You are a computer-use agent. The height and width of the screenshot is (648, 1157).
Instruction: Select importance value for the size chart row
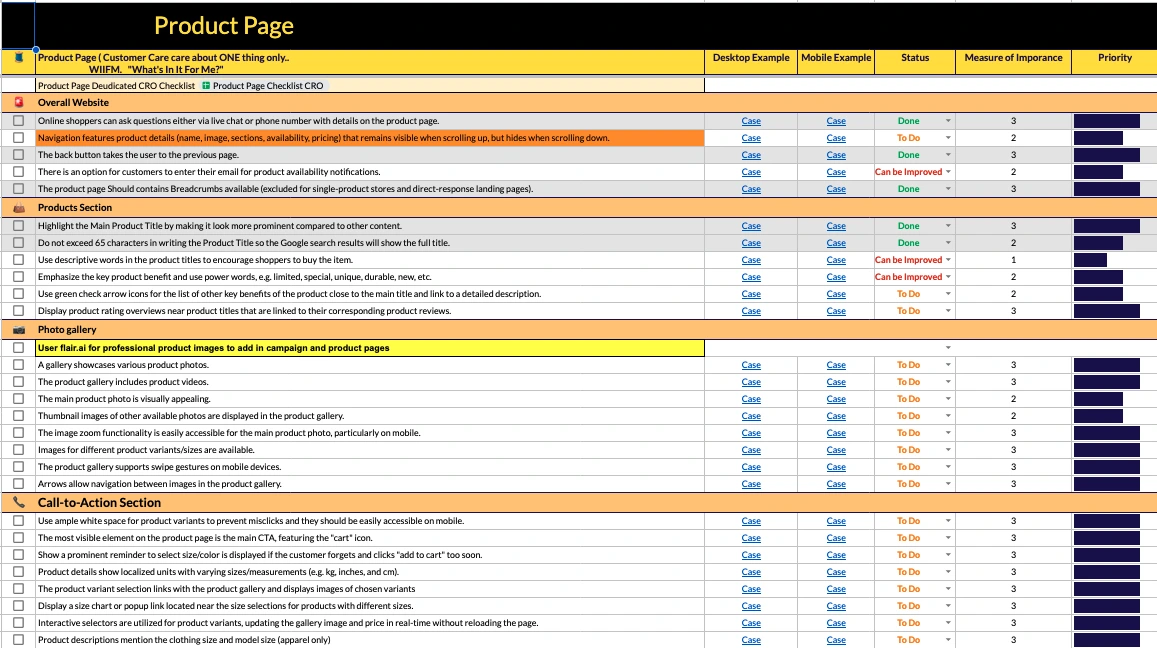1013,606
